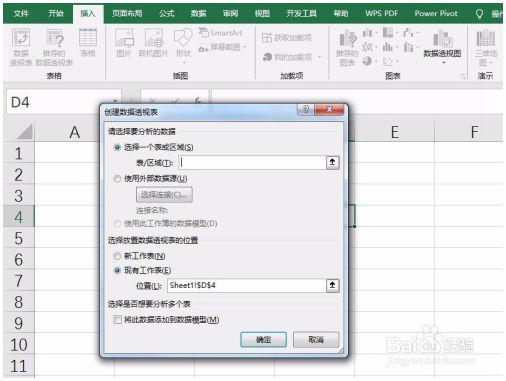506x381 pixels.
Task: Click the SmartArt button
Action: point(221,33)
